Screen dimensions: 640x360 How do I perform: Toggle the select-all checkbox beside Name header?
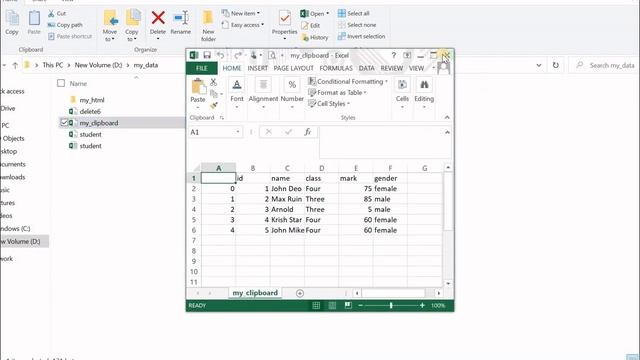tap(61, 83)
